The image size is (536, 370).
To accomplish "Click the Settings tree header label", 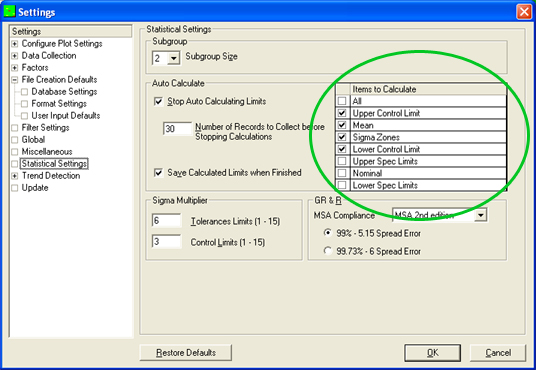I will (x=26, y=31).
